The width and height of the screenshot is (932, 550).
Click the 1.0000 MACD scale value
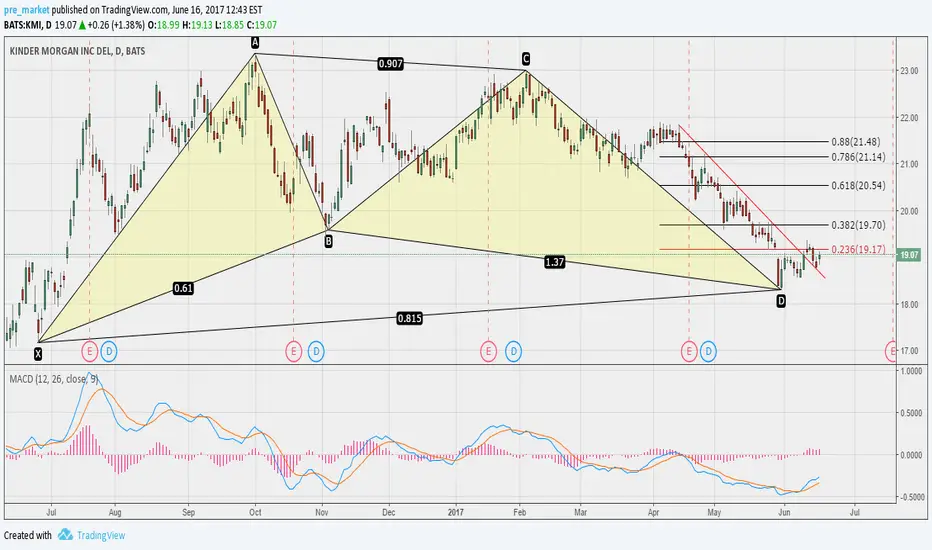click(x=911, y=371)
